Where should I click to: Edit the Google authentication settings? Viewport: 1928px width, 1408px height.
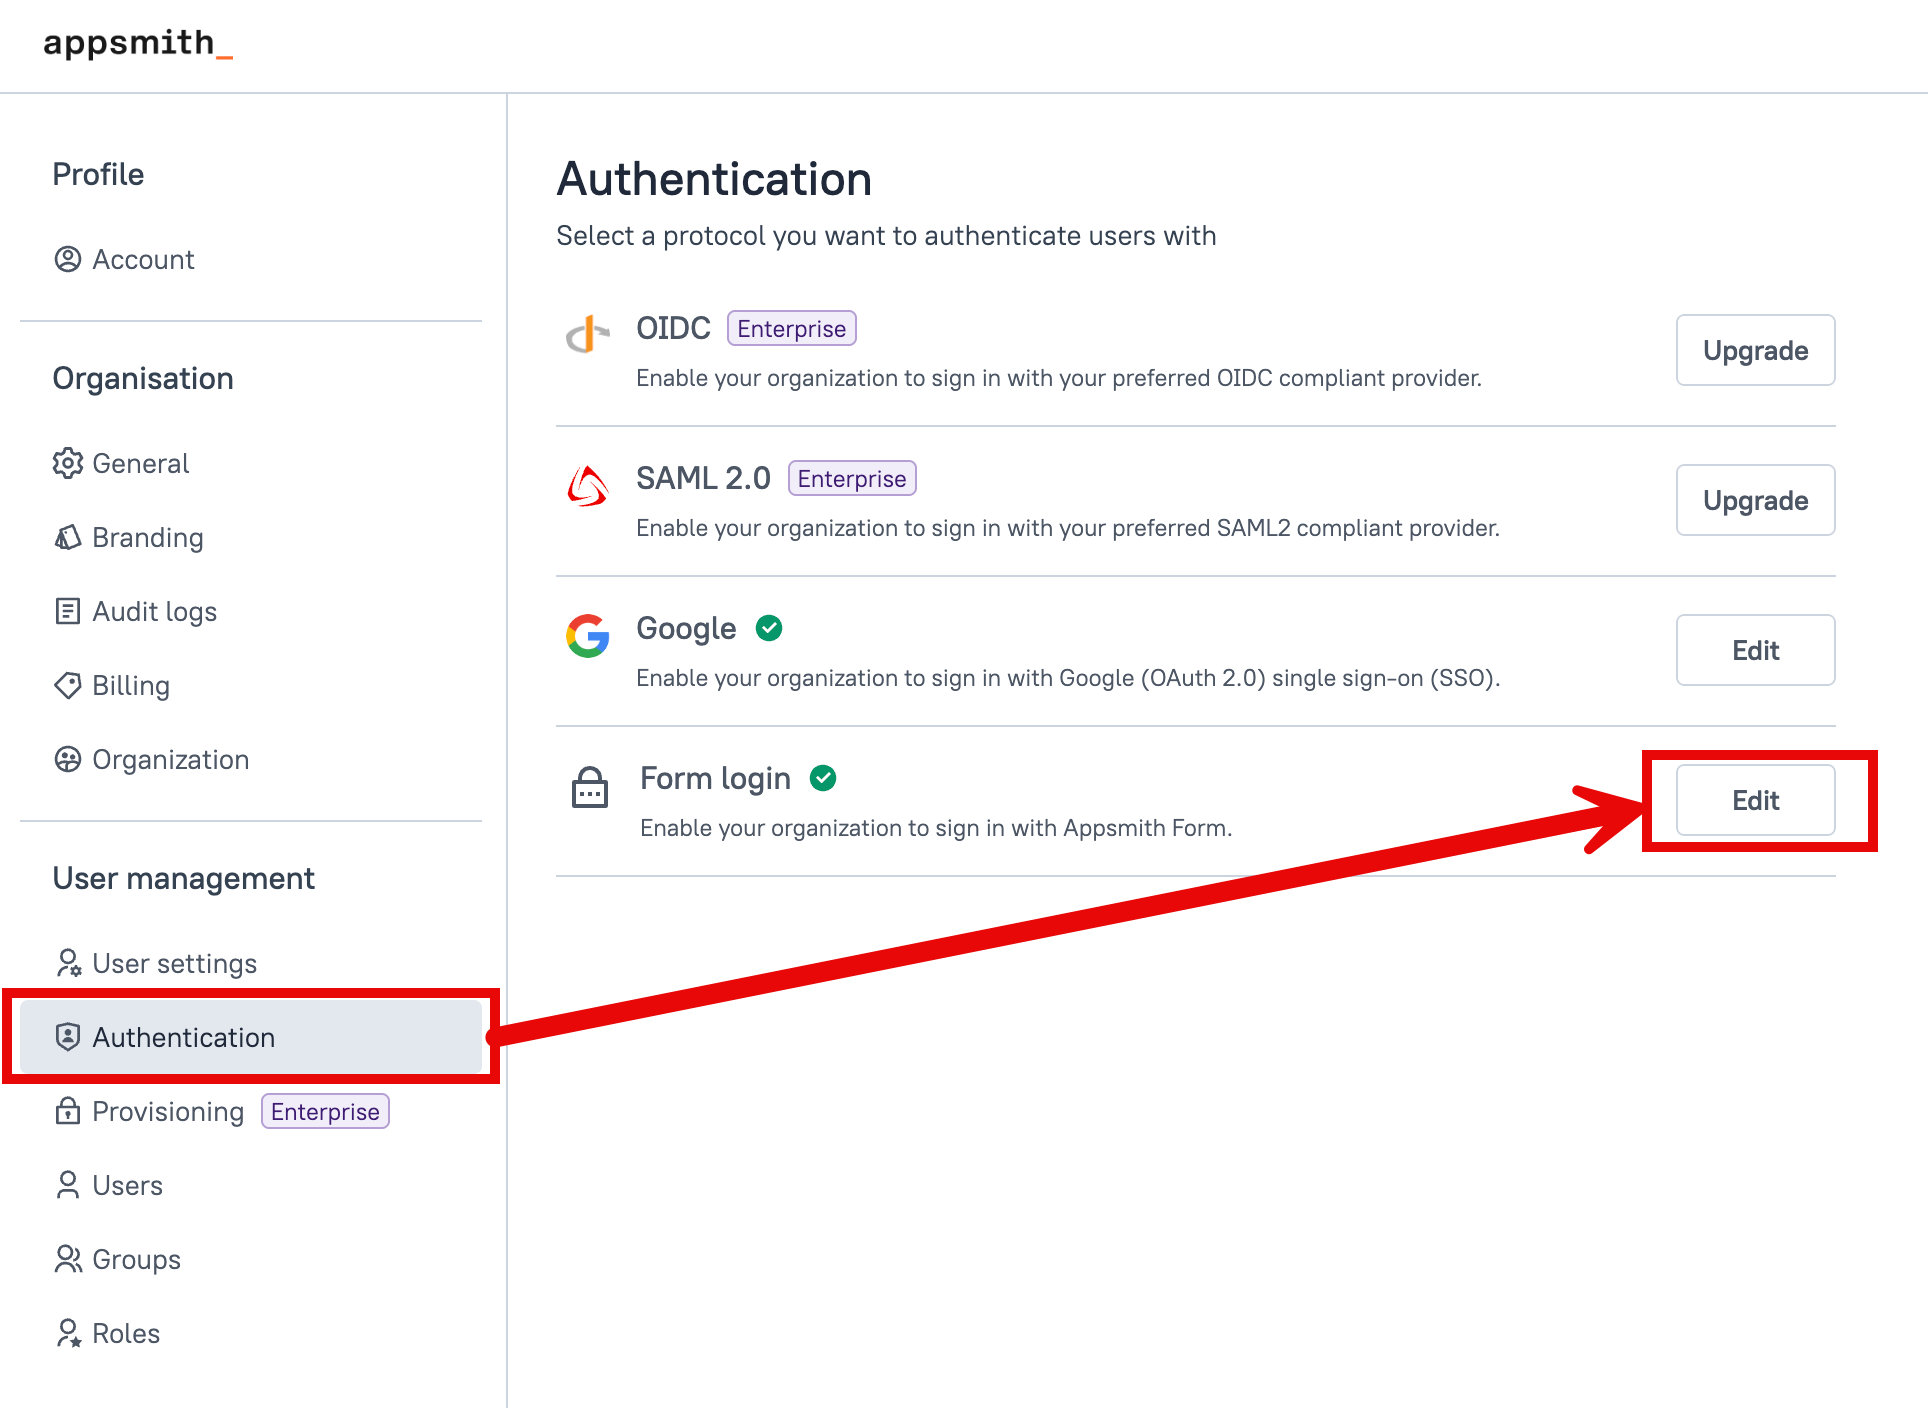coord(1755,650)
